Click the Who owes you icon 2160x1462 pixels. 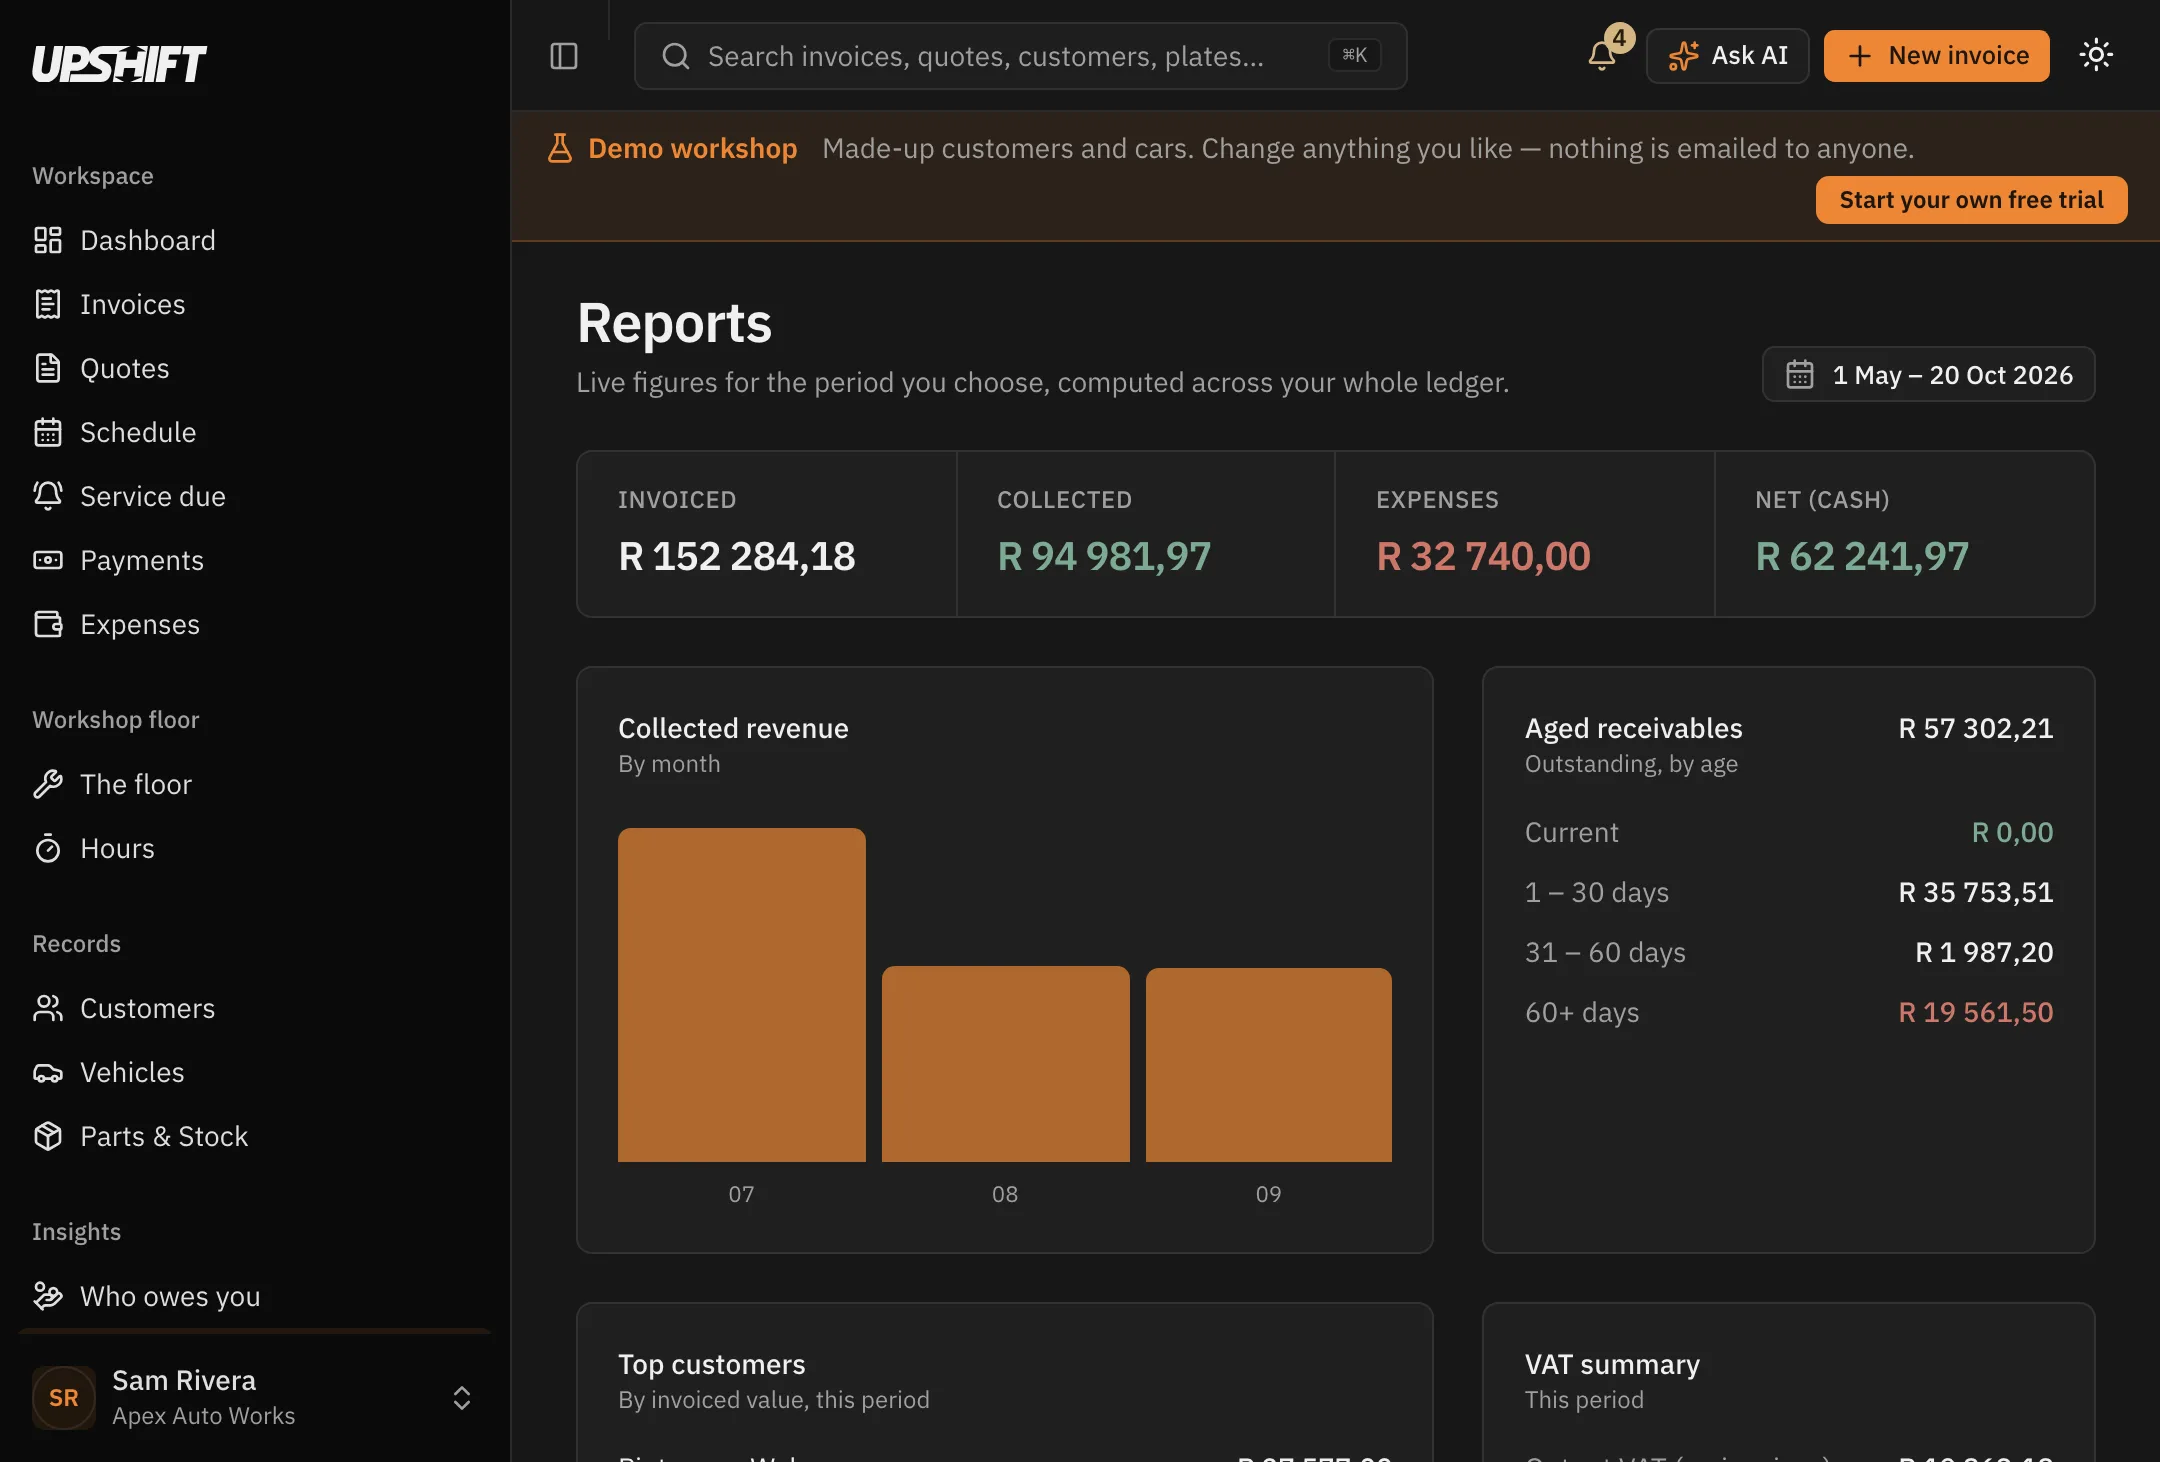[x=48, y=1296]
